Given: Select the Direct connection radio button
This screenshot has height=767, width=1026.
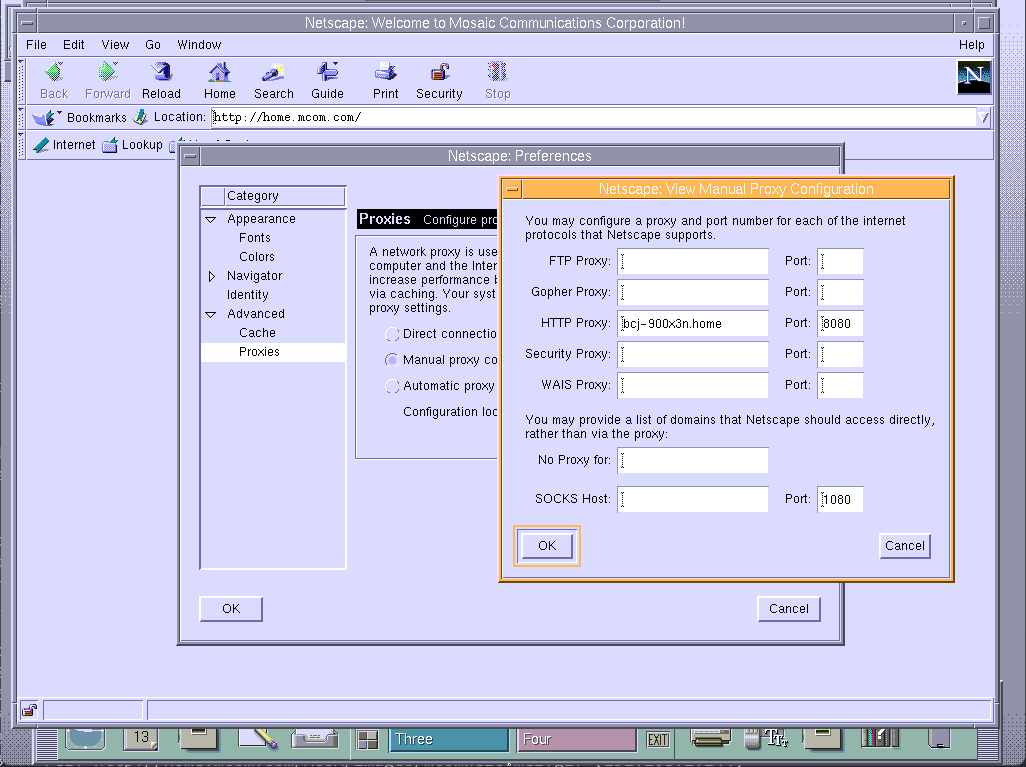Looking at the screenshot, I should [x=393, y=334].
